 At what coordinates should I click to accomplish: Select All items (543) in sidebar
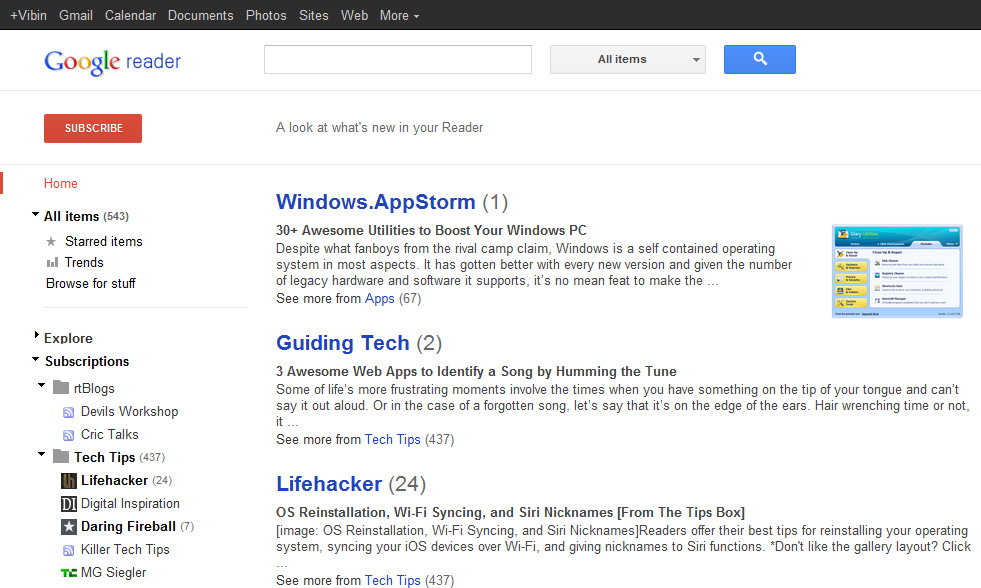click(86, 216)
